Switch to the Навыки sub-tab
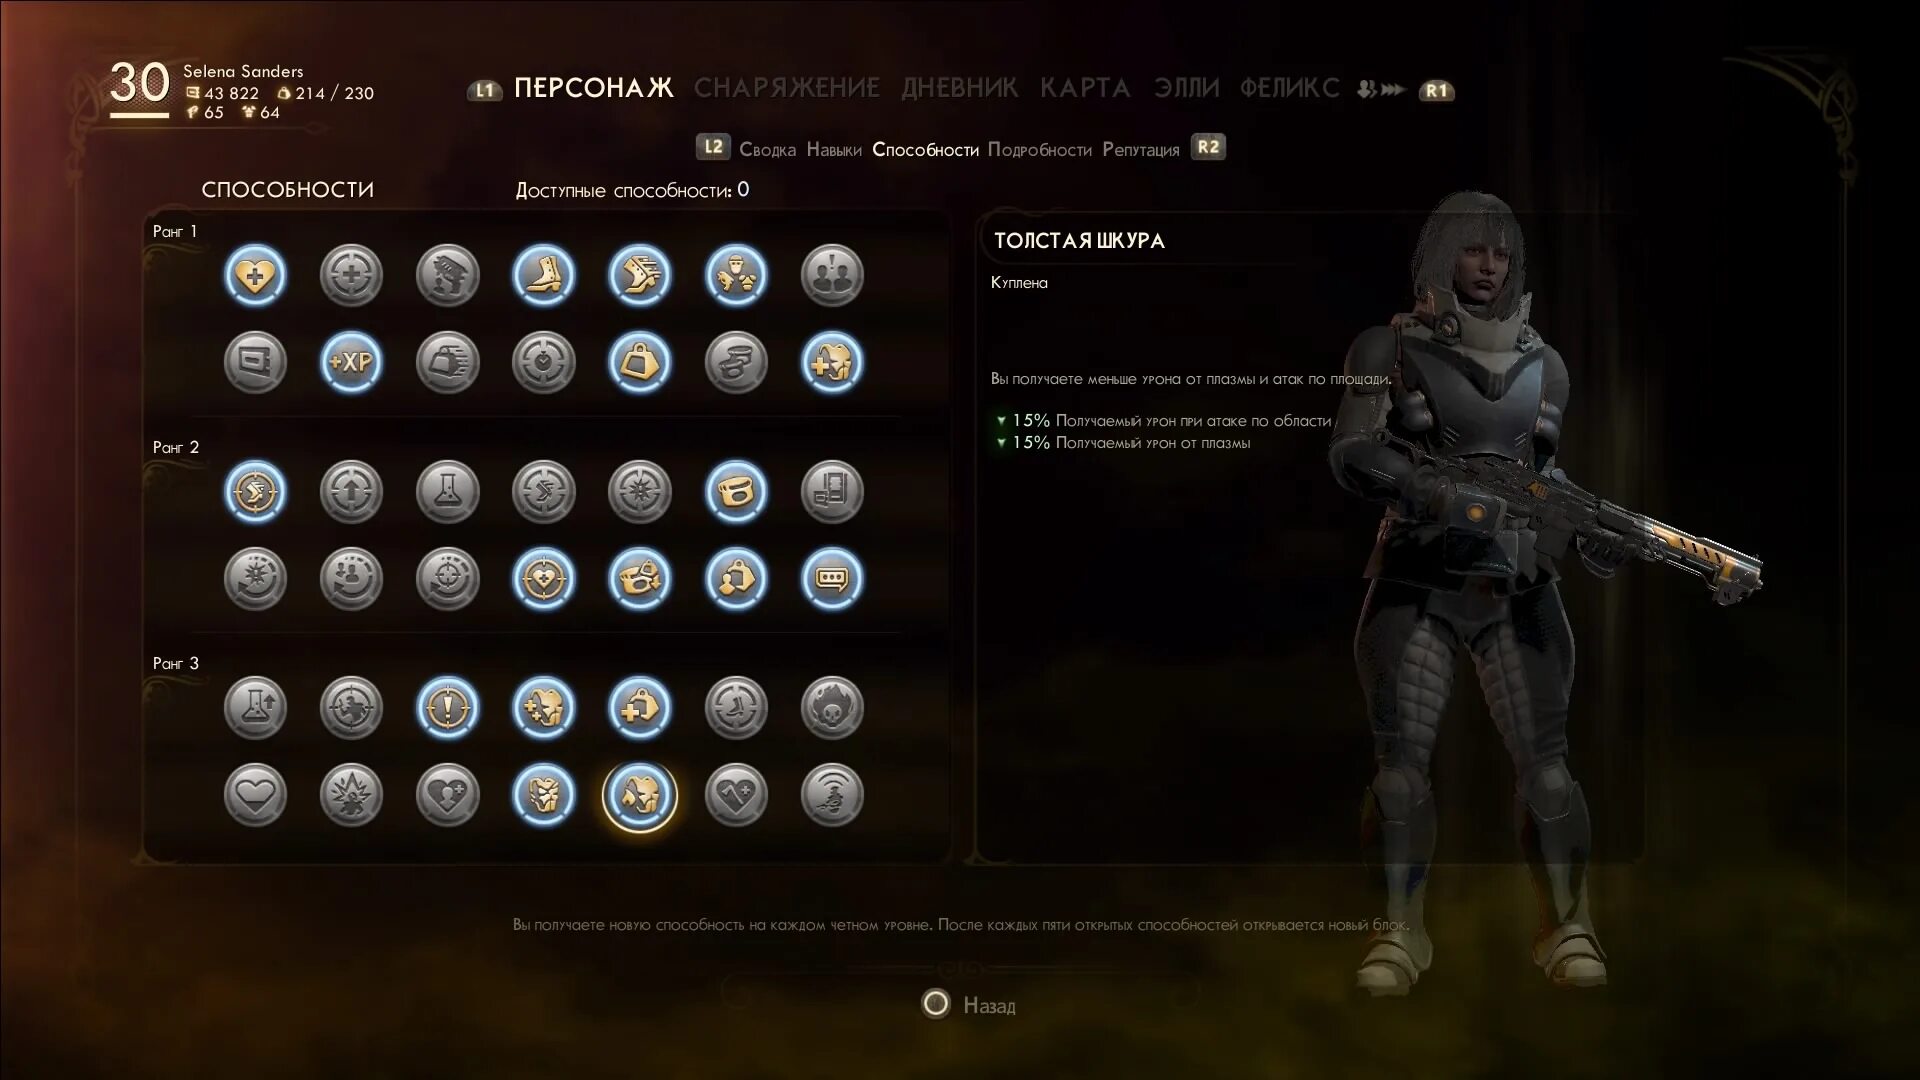 (834, 149)
